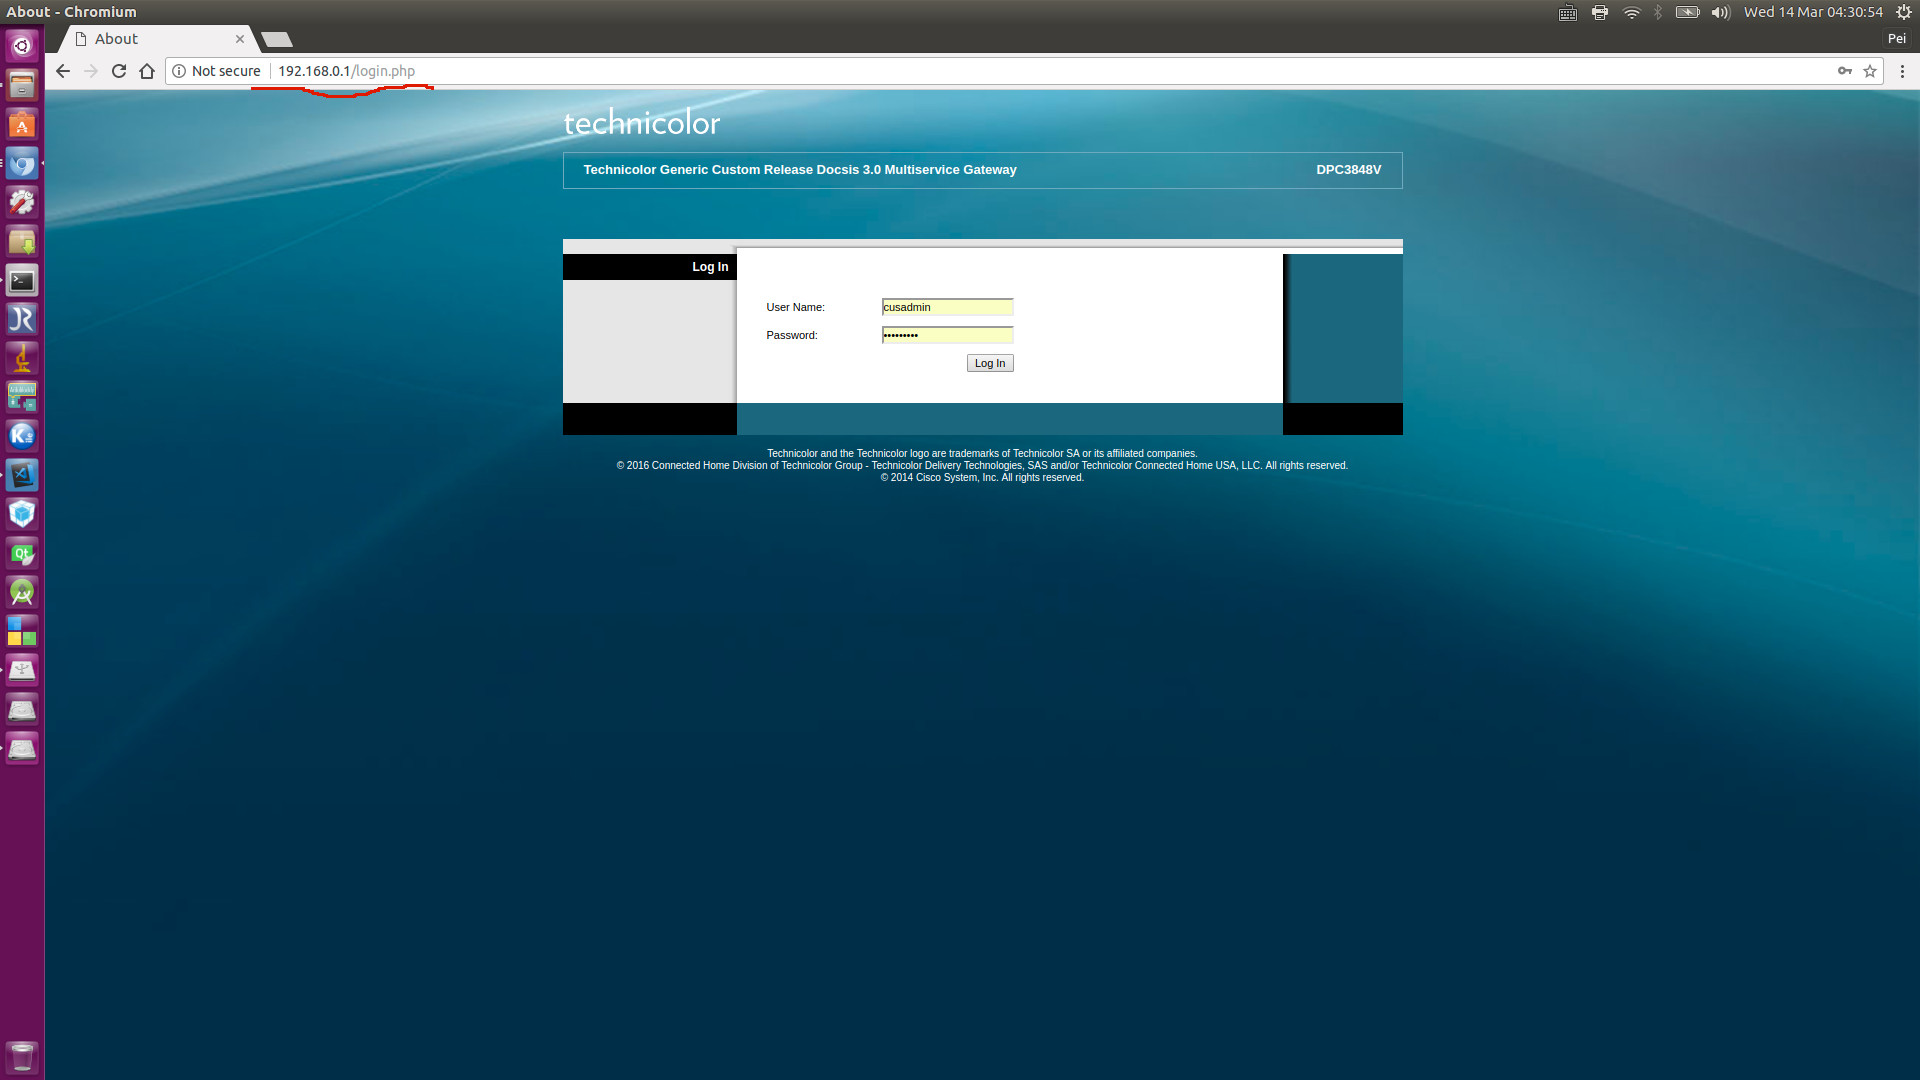Open the Trash in the dock
The height and width of the screenshot is (1080, 1920).
click(22, 1056)
